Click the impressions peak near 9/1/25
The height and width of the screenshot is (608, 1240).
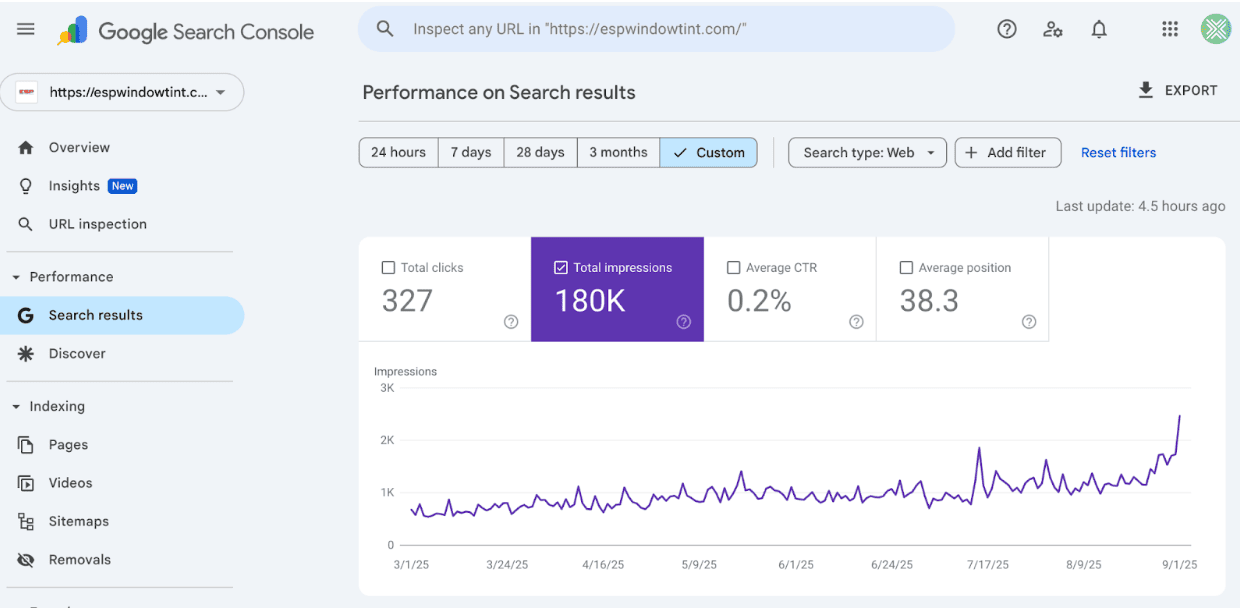(x=1180, y=416)
